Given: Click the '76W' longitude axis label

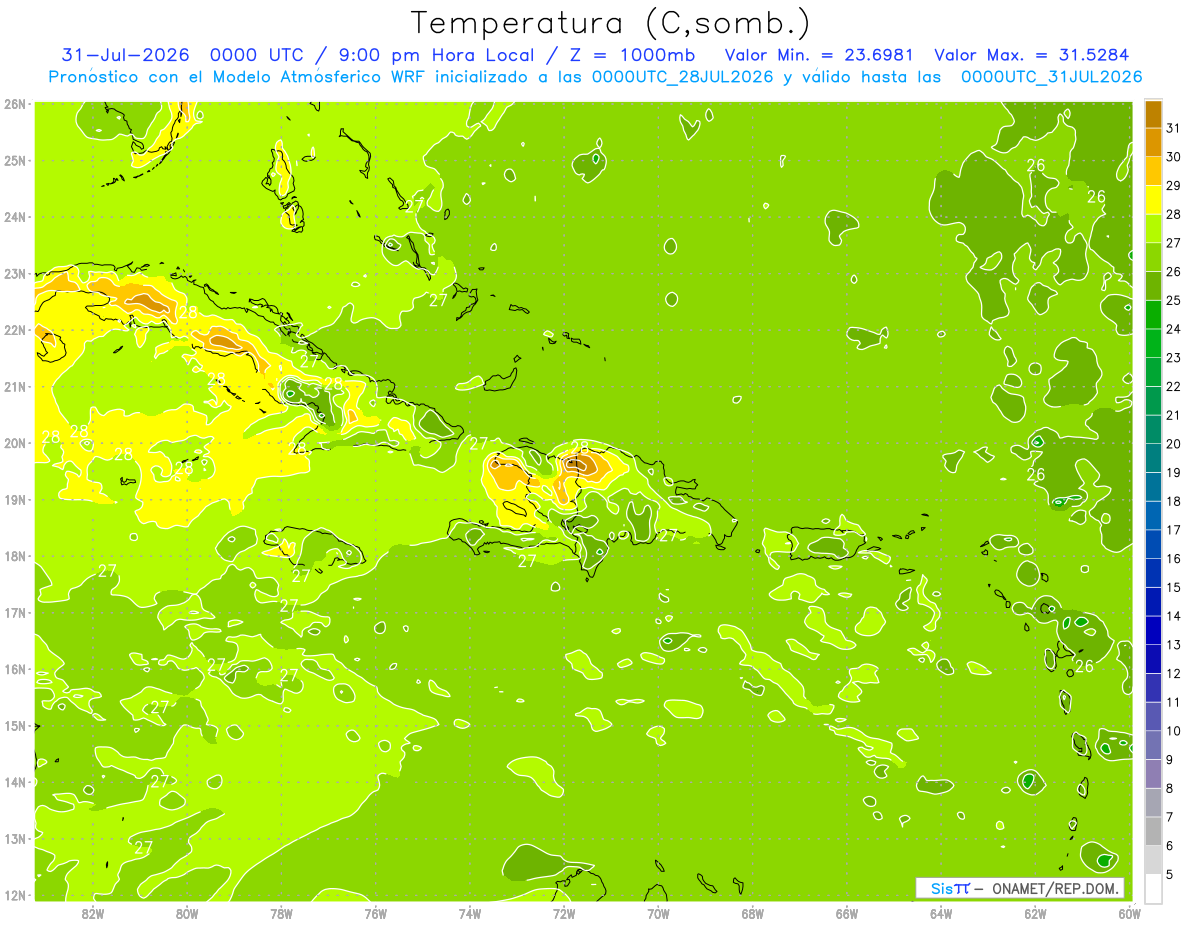Looking at the screenshot, I should [x=375, y=914].
